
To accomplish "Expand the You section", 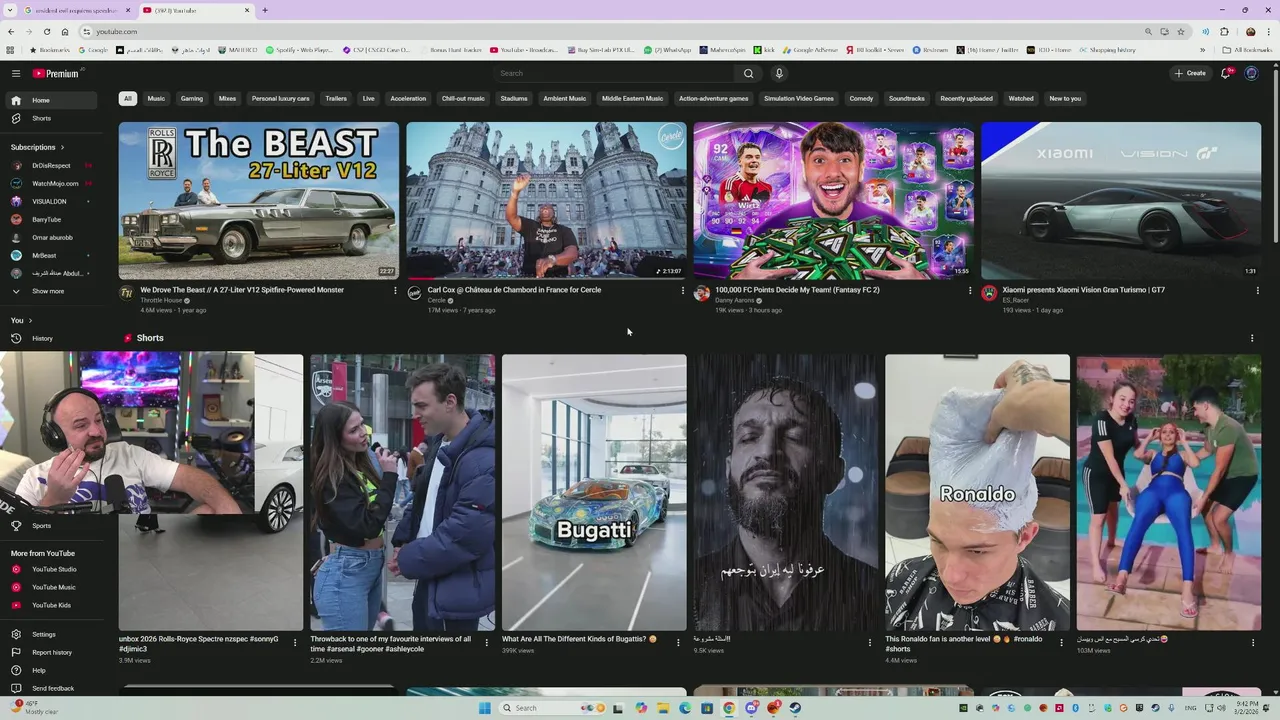I will (x=22, y=320).
